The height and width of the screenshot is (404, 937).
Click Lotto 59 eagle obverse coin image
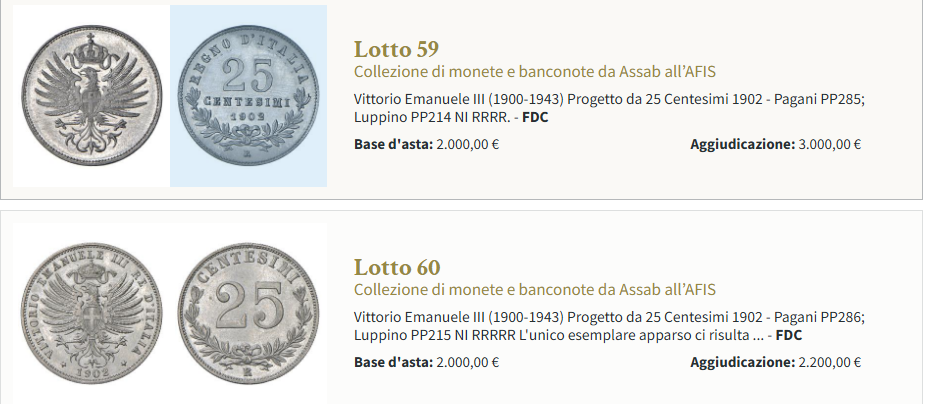click(92, 95)
